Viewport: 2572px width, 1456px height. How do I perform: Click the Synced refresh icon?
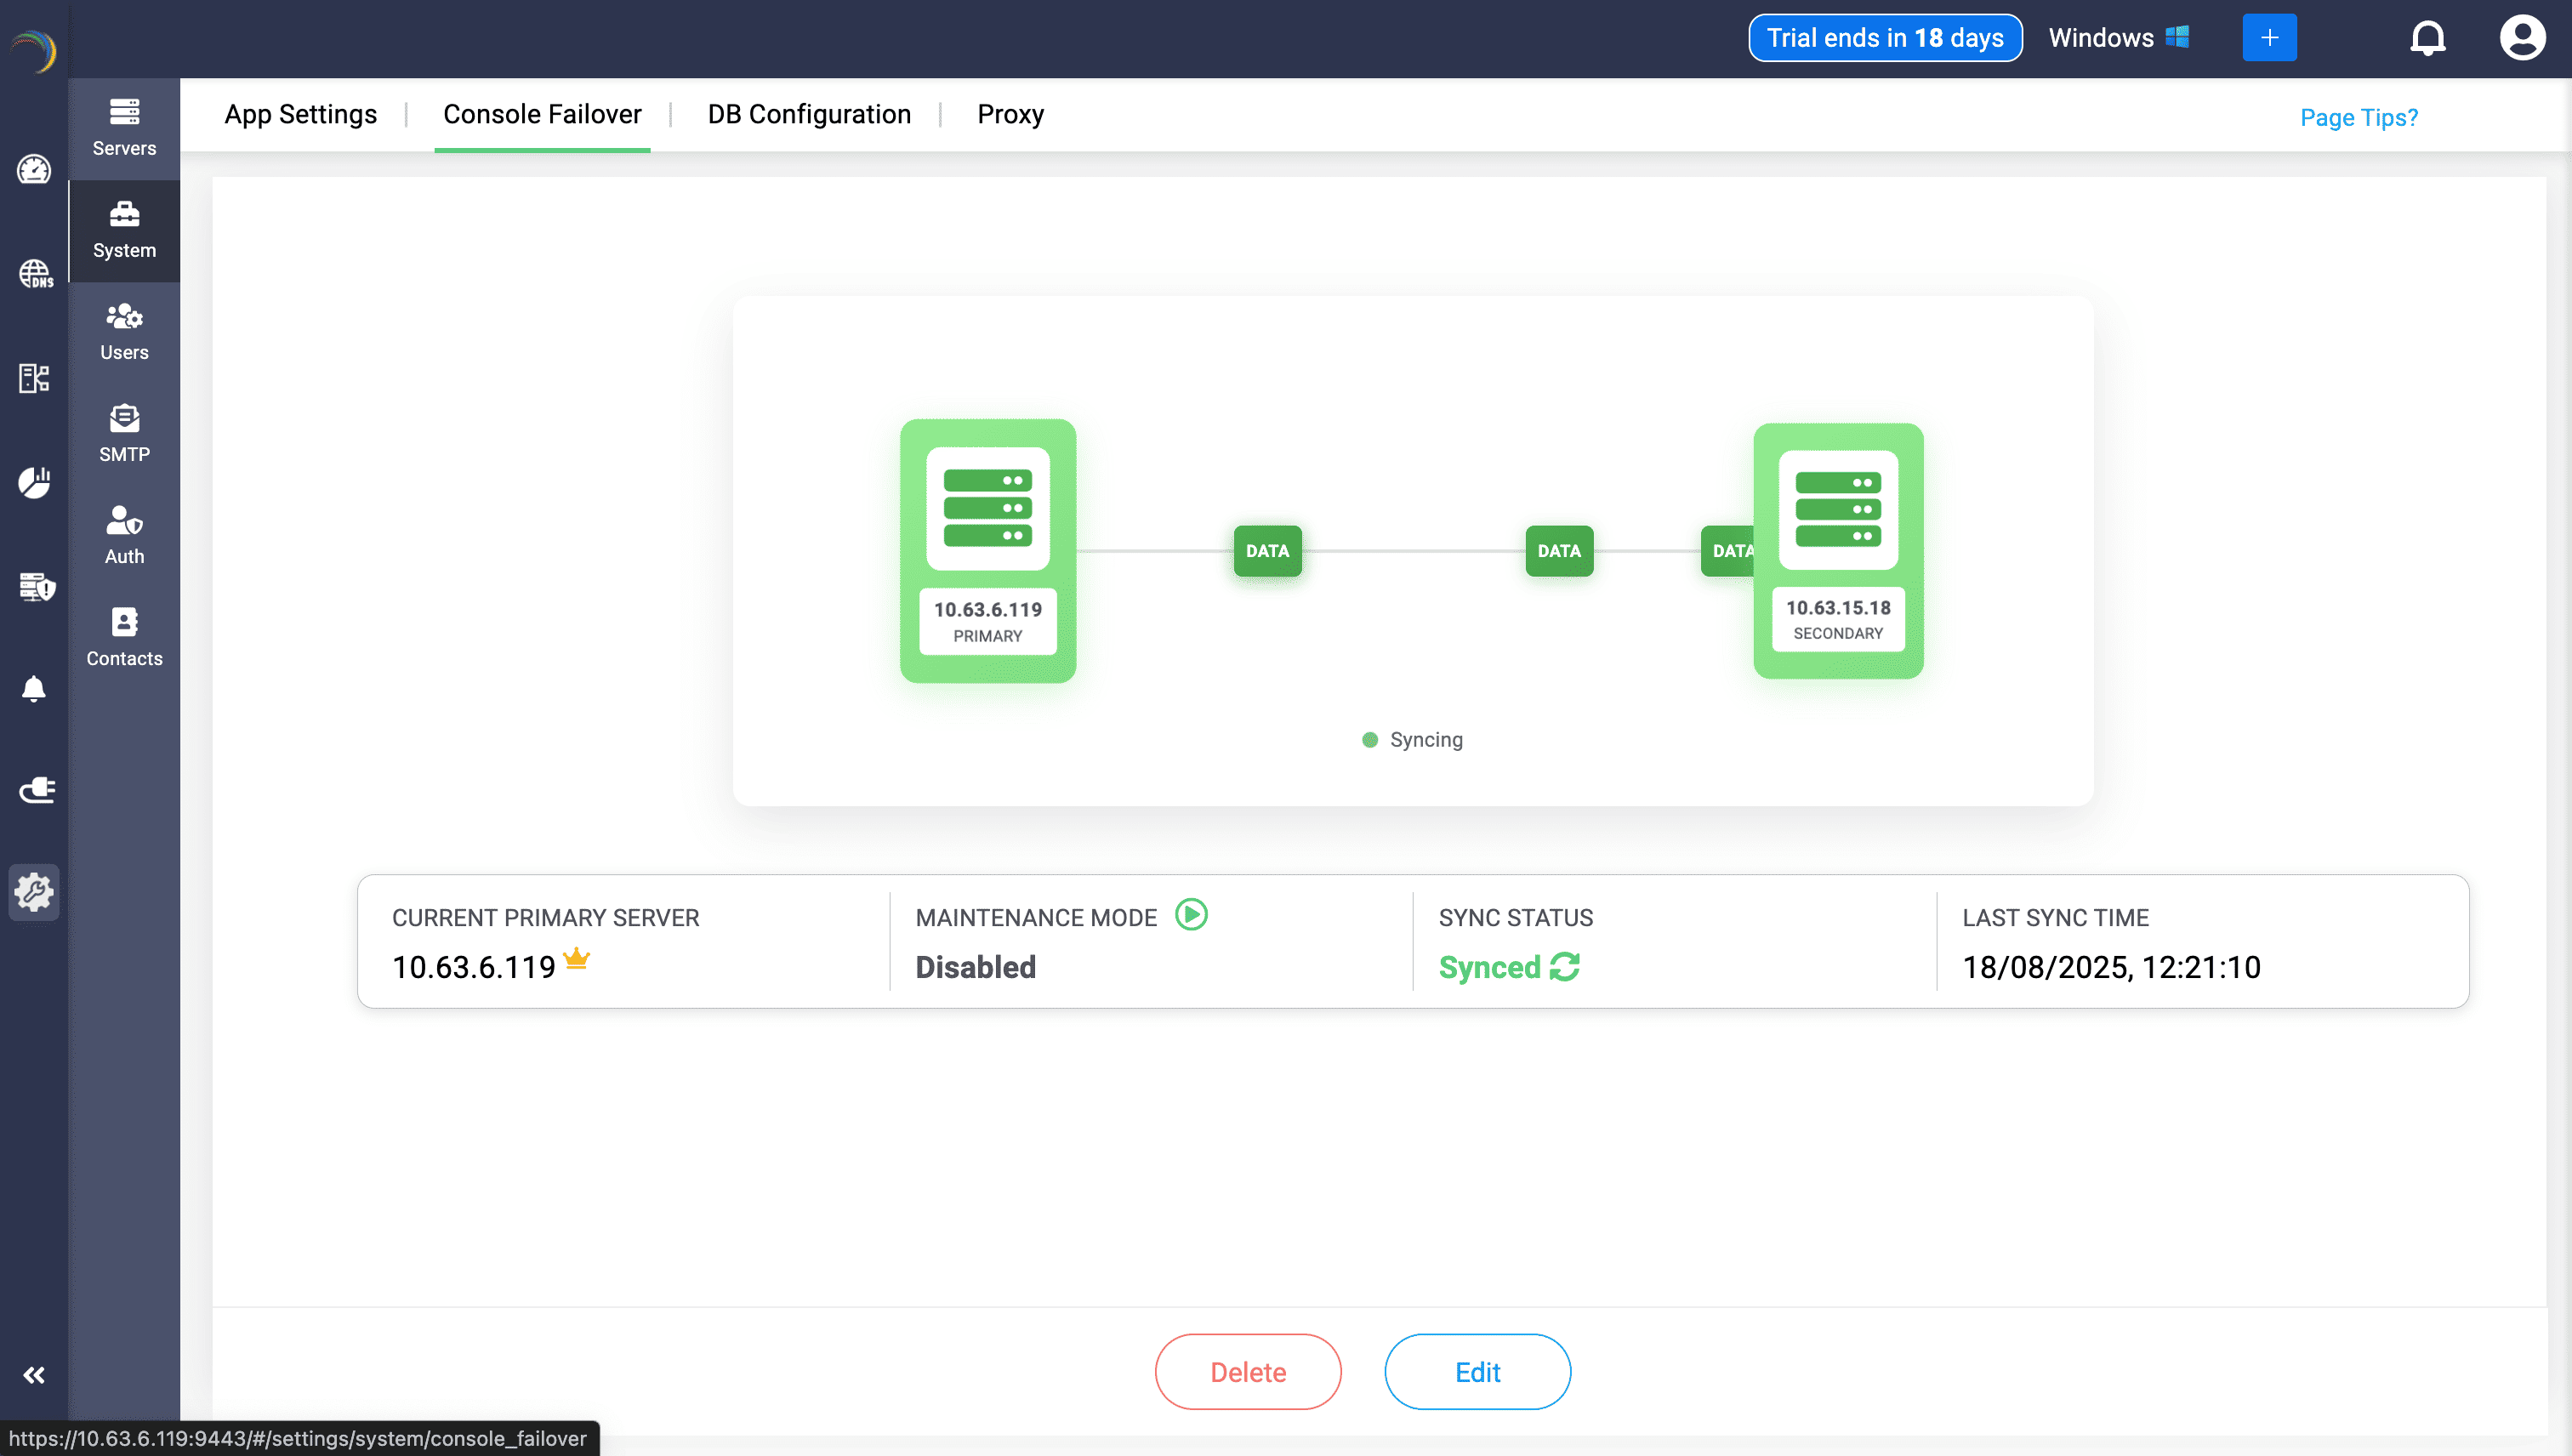1564,966
